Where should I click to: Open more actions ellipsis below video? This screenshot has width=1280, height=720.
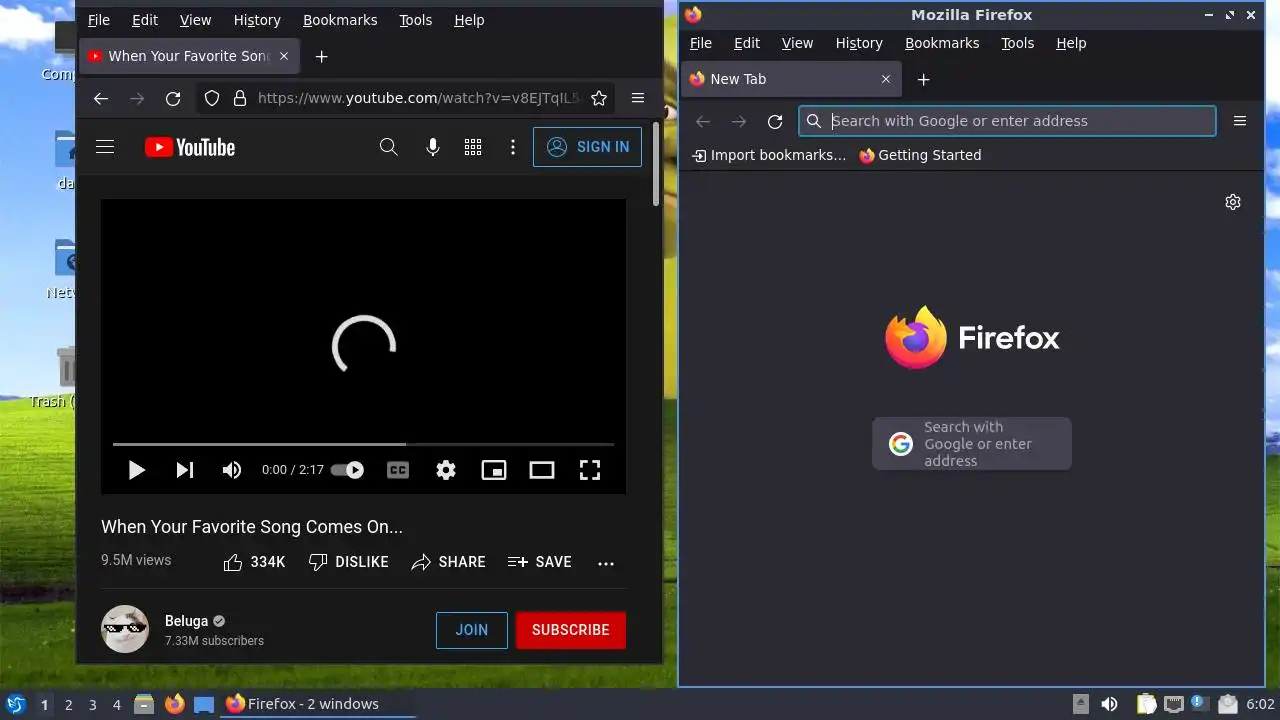(606, 563)
